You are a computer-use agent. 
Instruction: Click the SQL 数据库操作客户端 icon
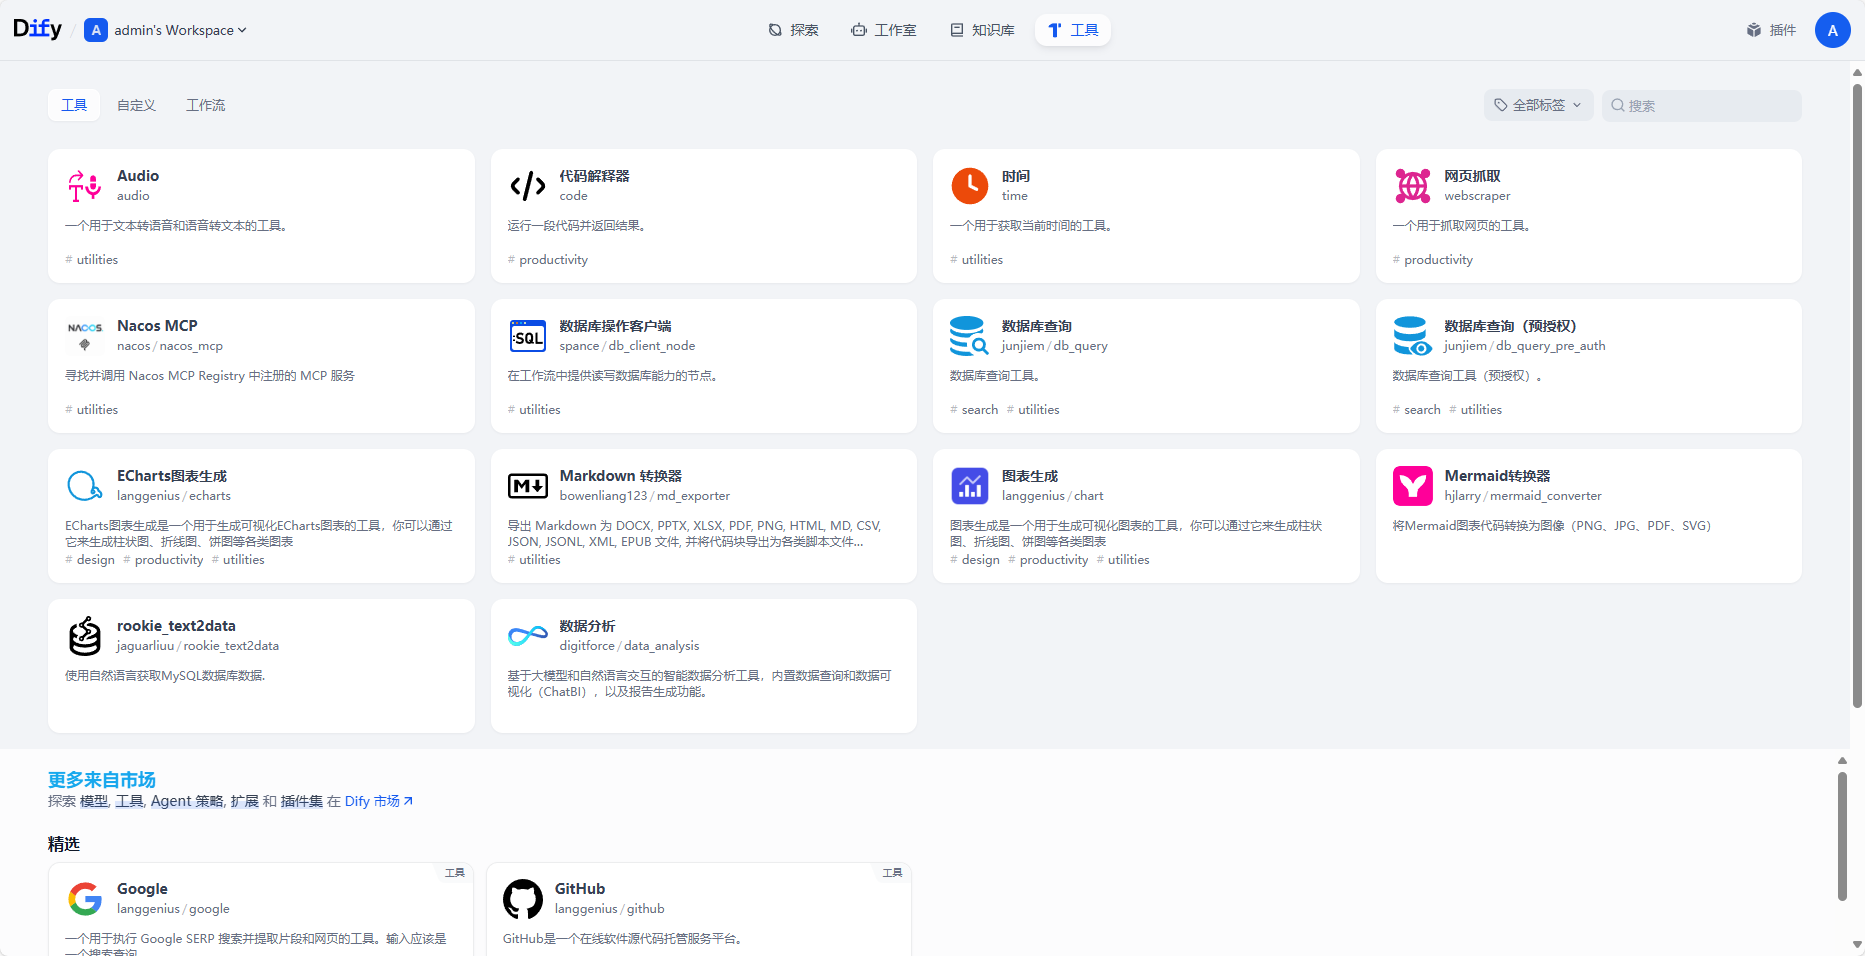click(x=527, y=335)
